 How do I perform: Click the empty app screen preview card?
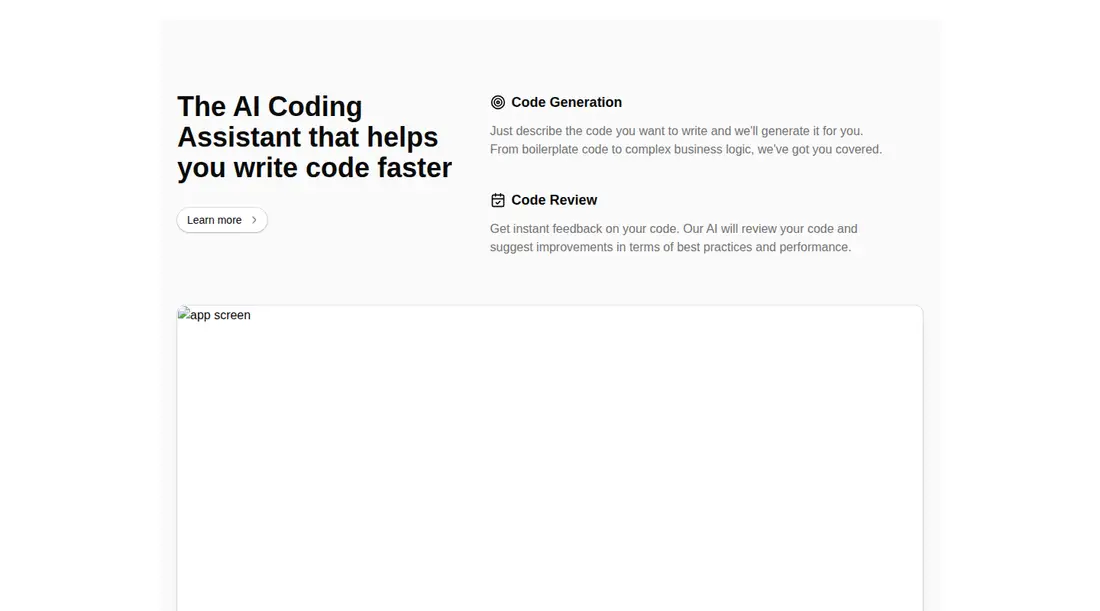coord(550,458)
